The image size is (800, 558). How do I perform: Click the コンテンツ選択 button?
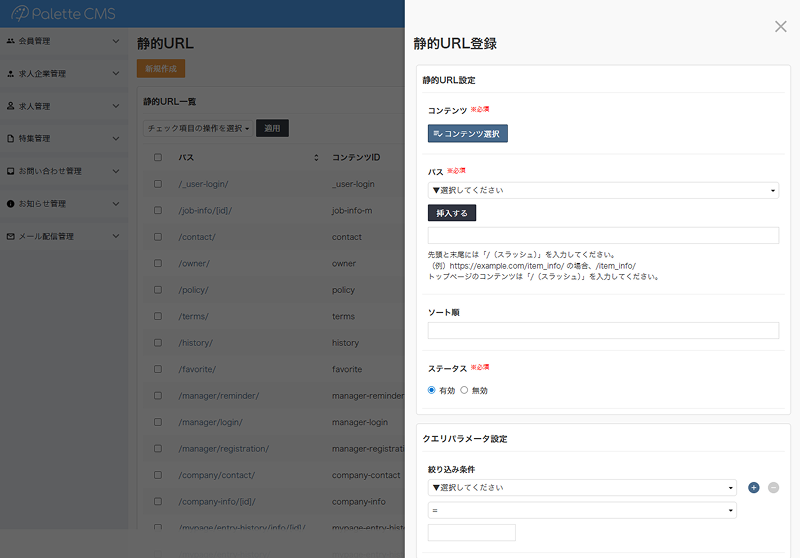(468, 134)
